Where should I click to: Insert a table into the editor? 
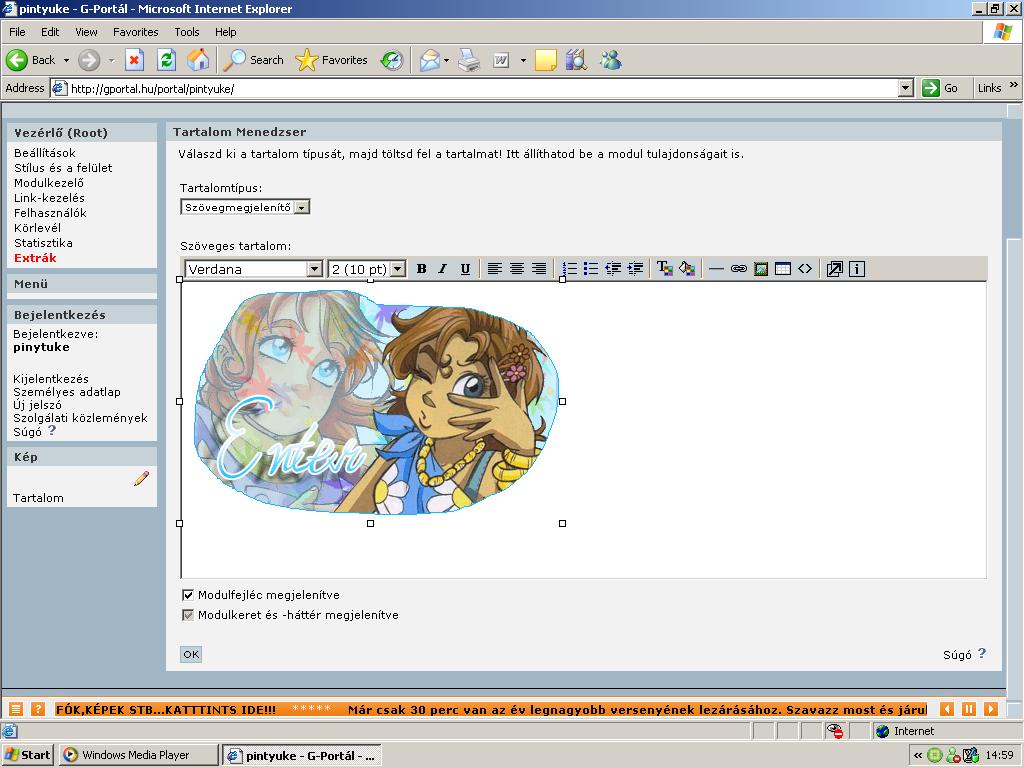coord(783,269)
